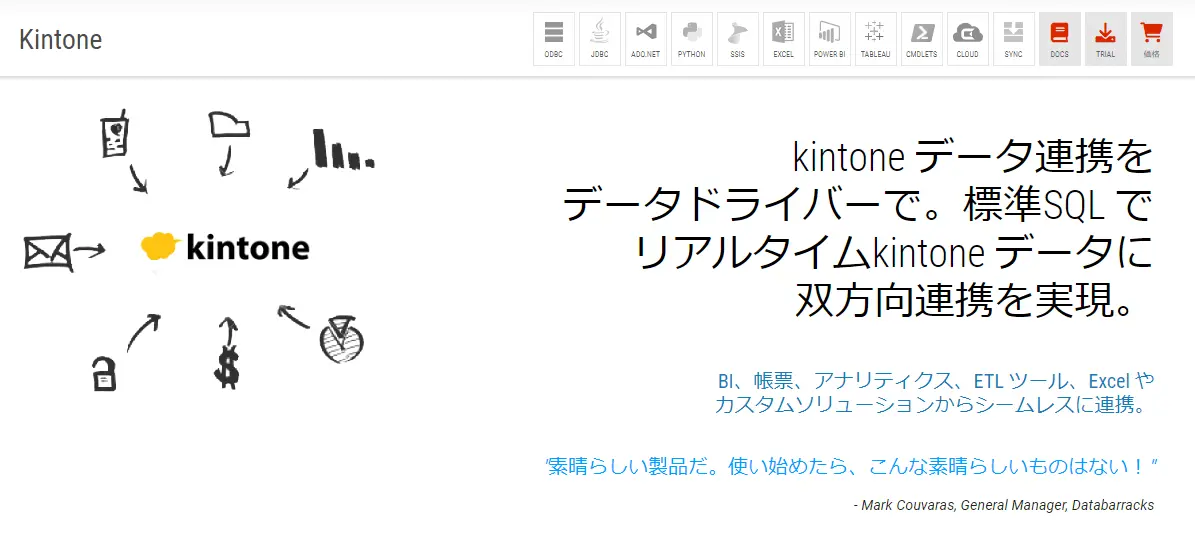This screenshot has width=1195, height=550.
Task: Open the Power BI connector icon
Action: pyautogui.click(x=830, y=39)
